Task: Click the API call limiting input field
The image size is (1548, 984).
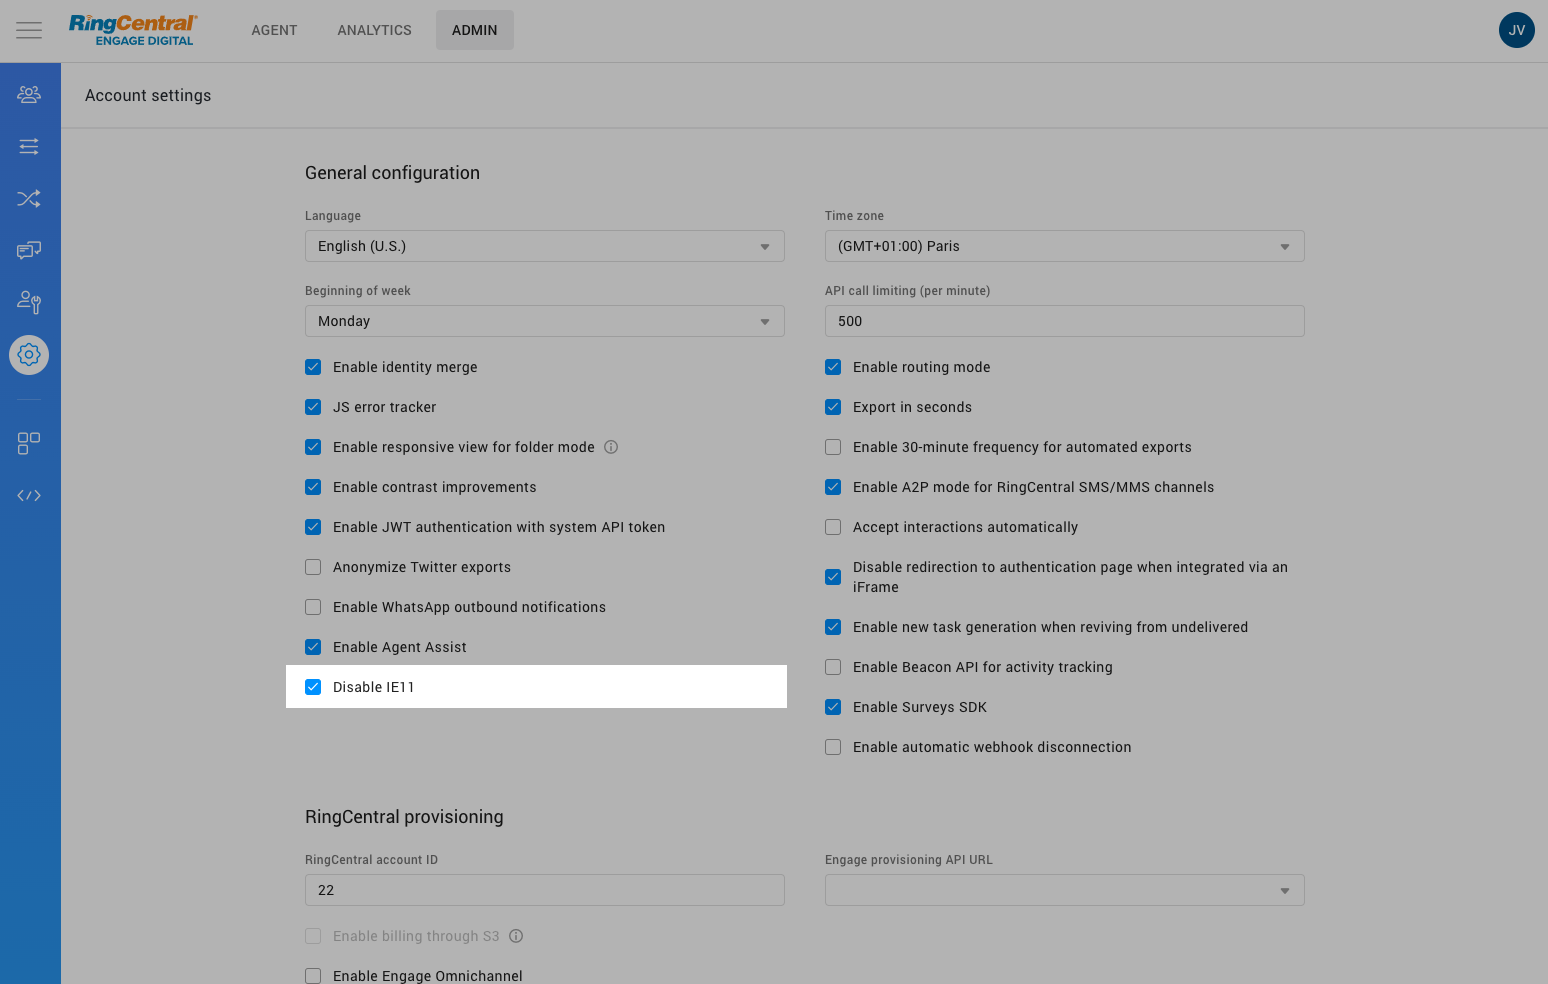Action: (1065, 321)
